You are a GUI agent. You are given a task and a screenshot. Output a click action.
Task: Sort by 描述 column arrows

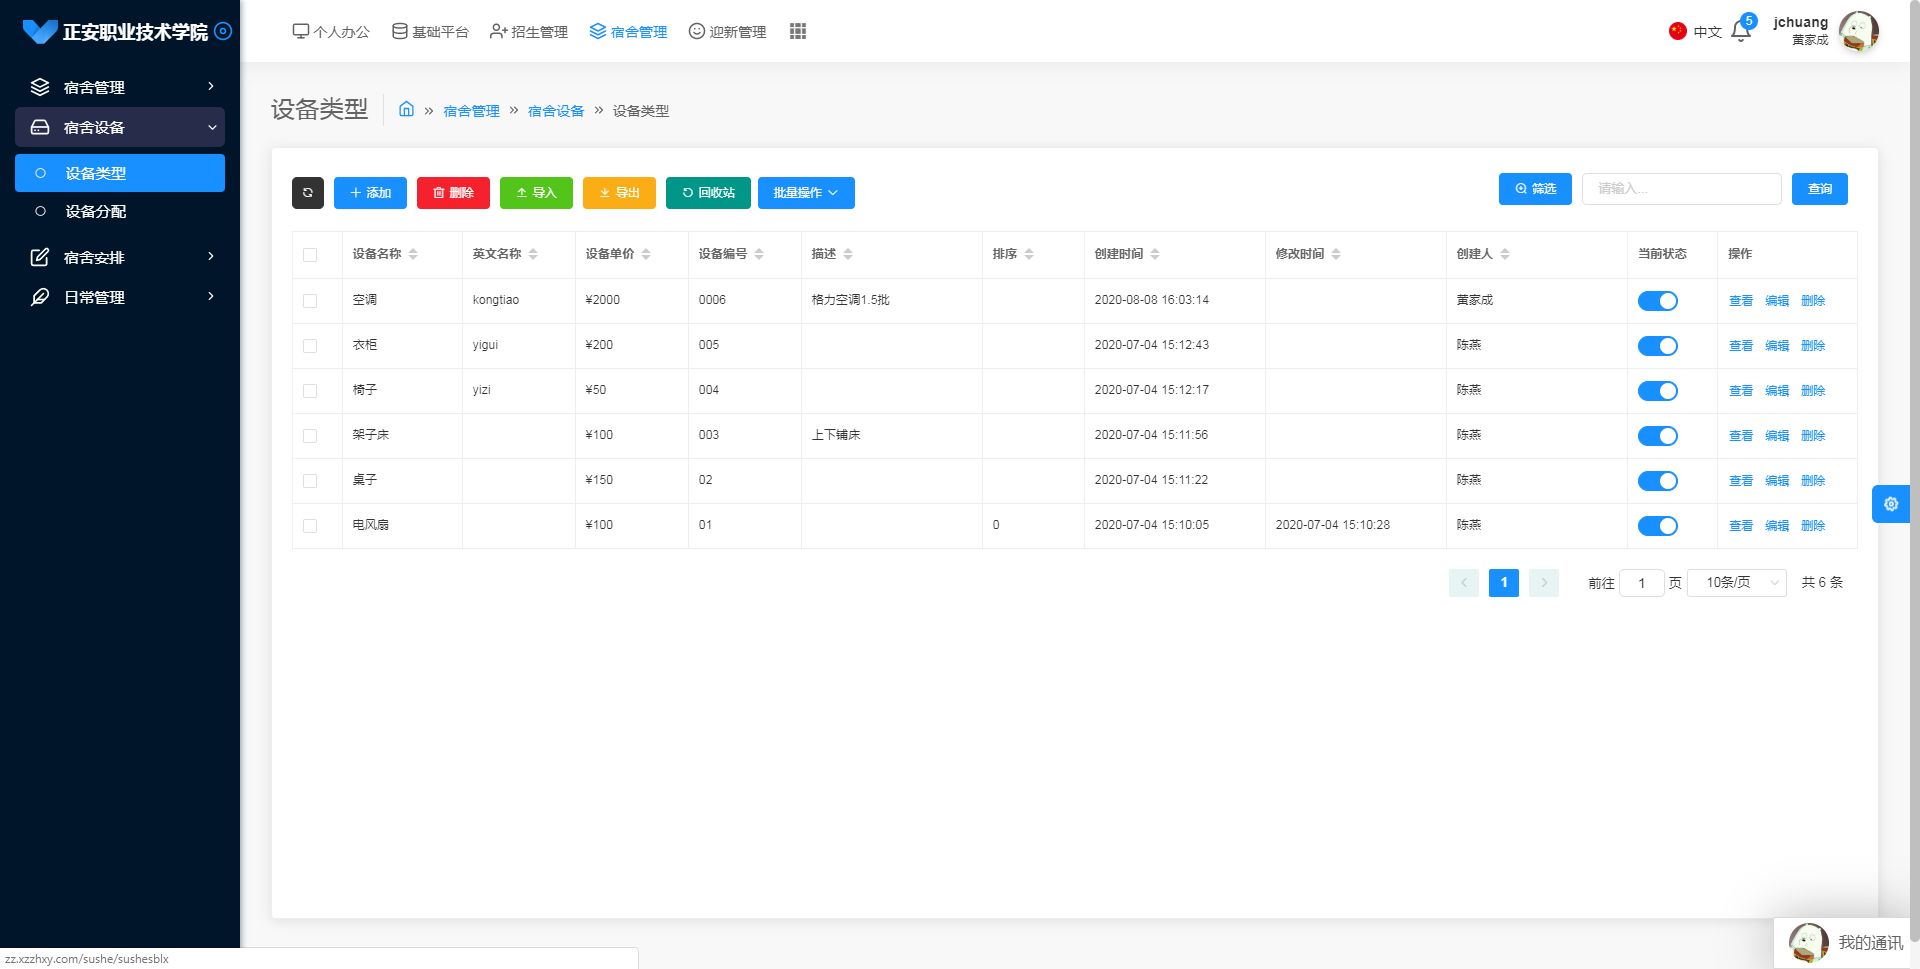pos(848,254)
